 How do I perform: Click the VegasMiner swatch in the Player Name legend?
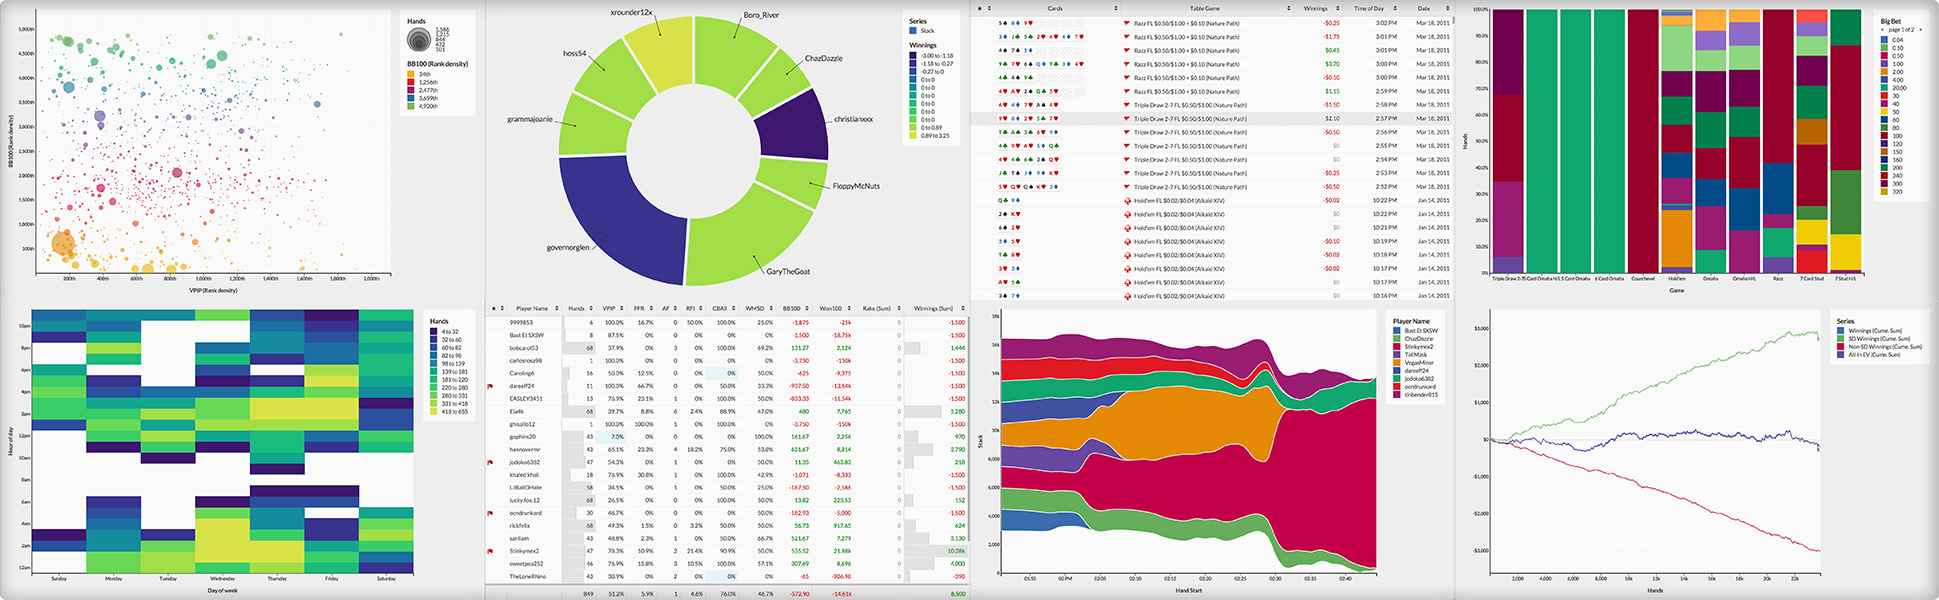(x=1396, y=363)
